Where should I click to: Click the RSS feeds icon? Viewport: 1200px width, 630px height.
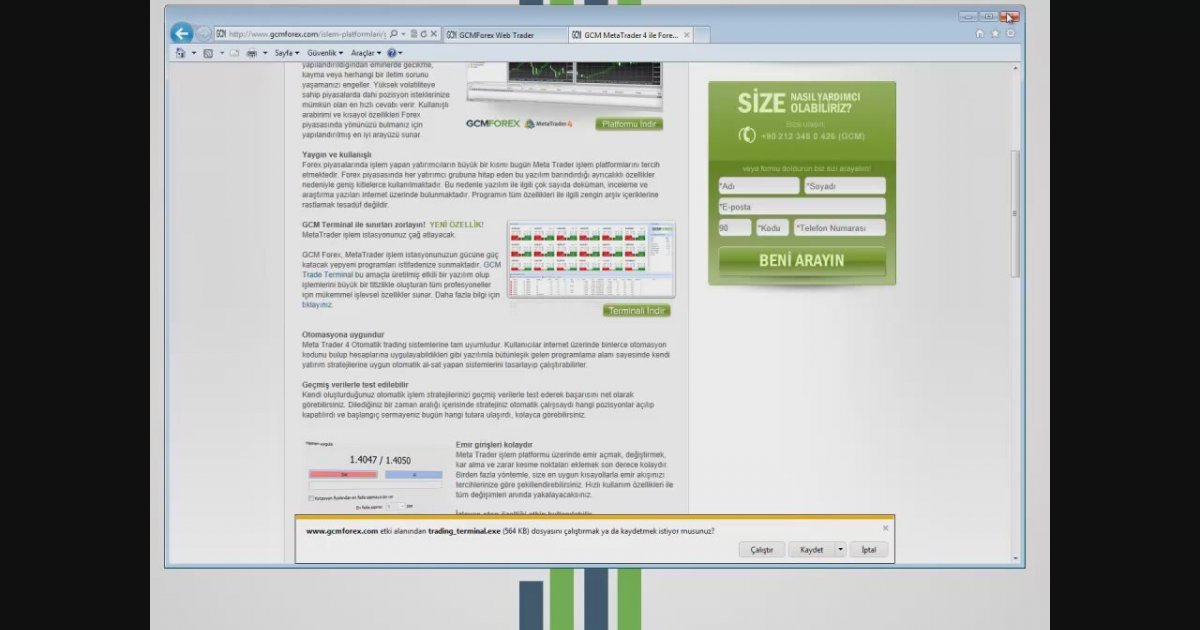point(208,53)
